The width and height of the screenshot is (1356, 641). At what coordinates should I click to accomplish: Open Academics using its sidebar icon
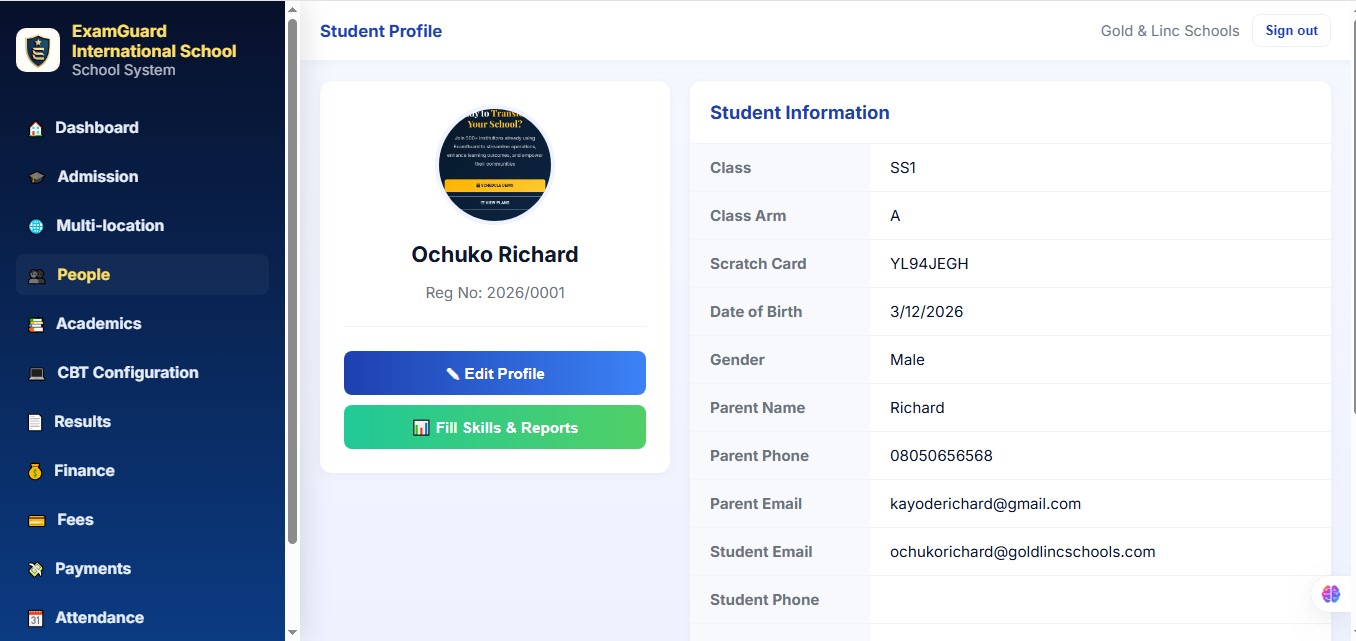34,323
